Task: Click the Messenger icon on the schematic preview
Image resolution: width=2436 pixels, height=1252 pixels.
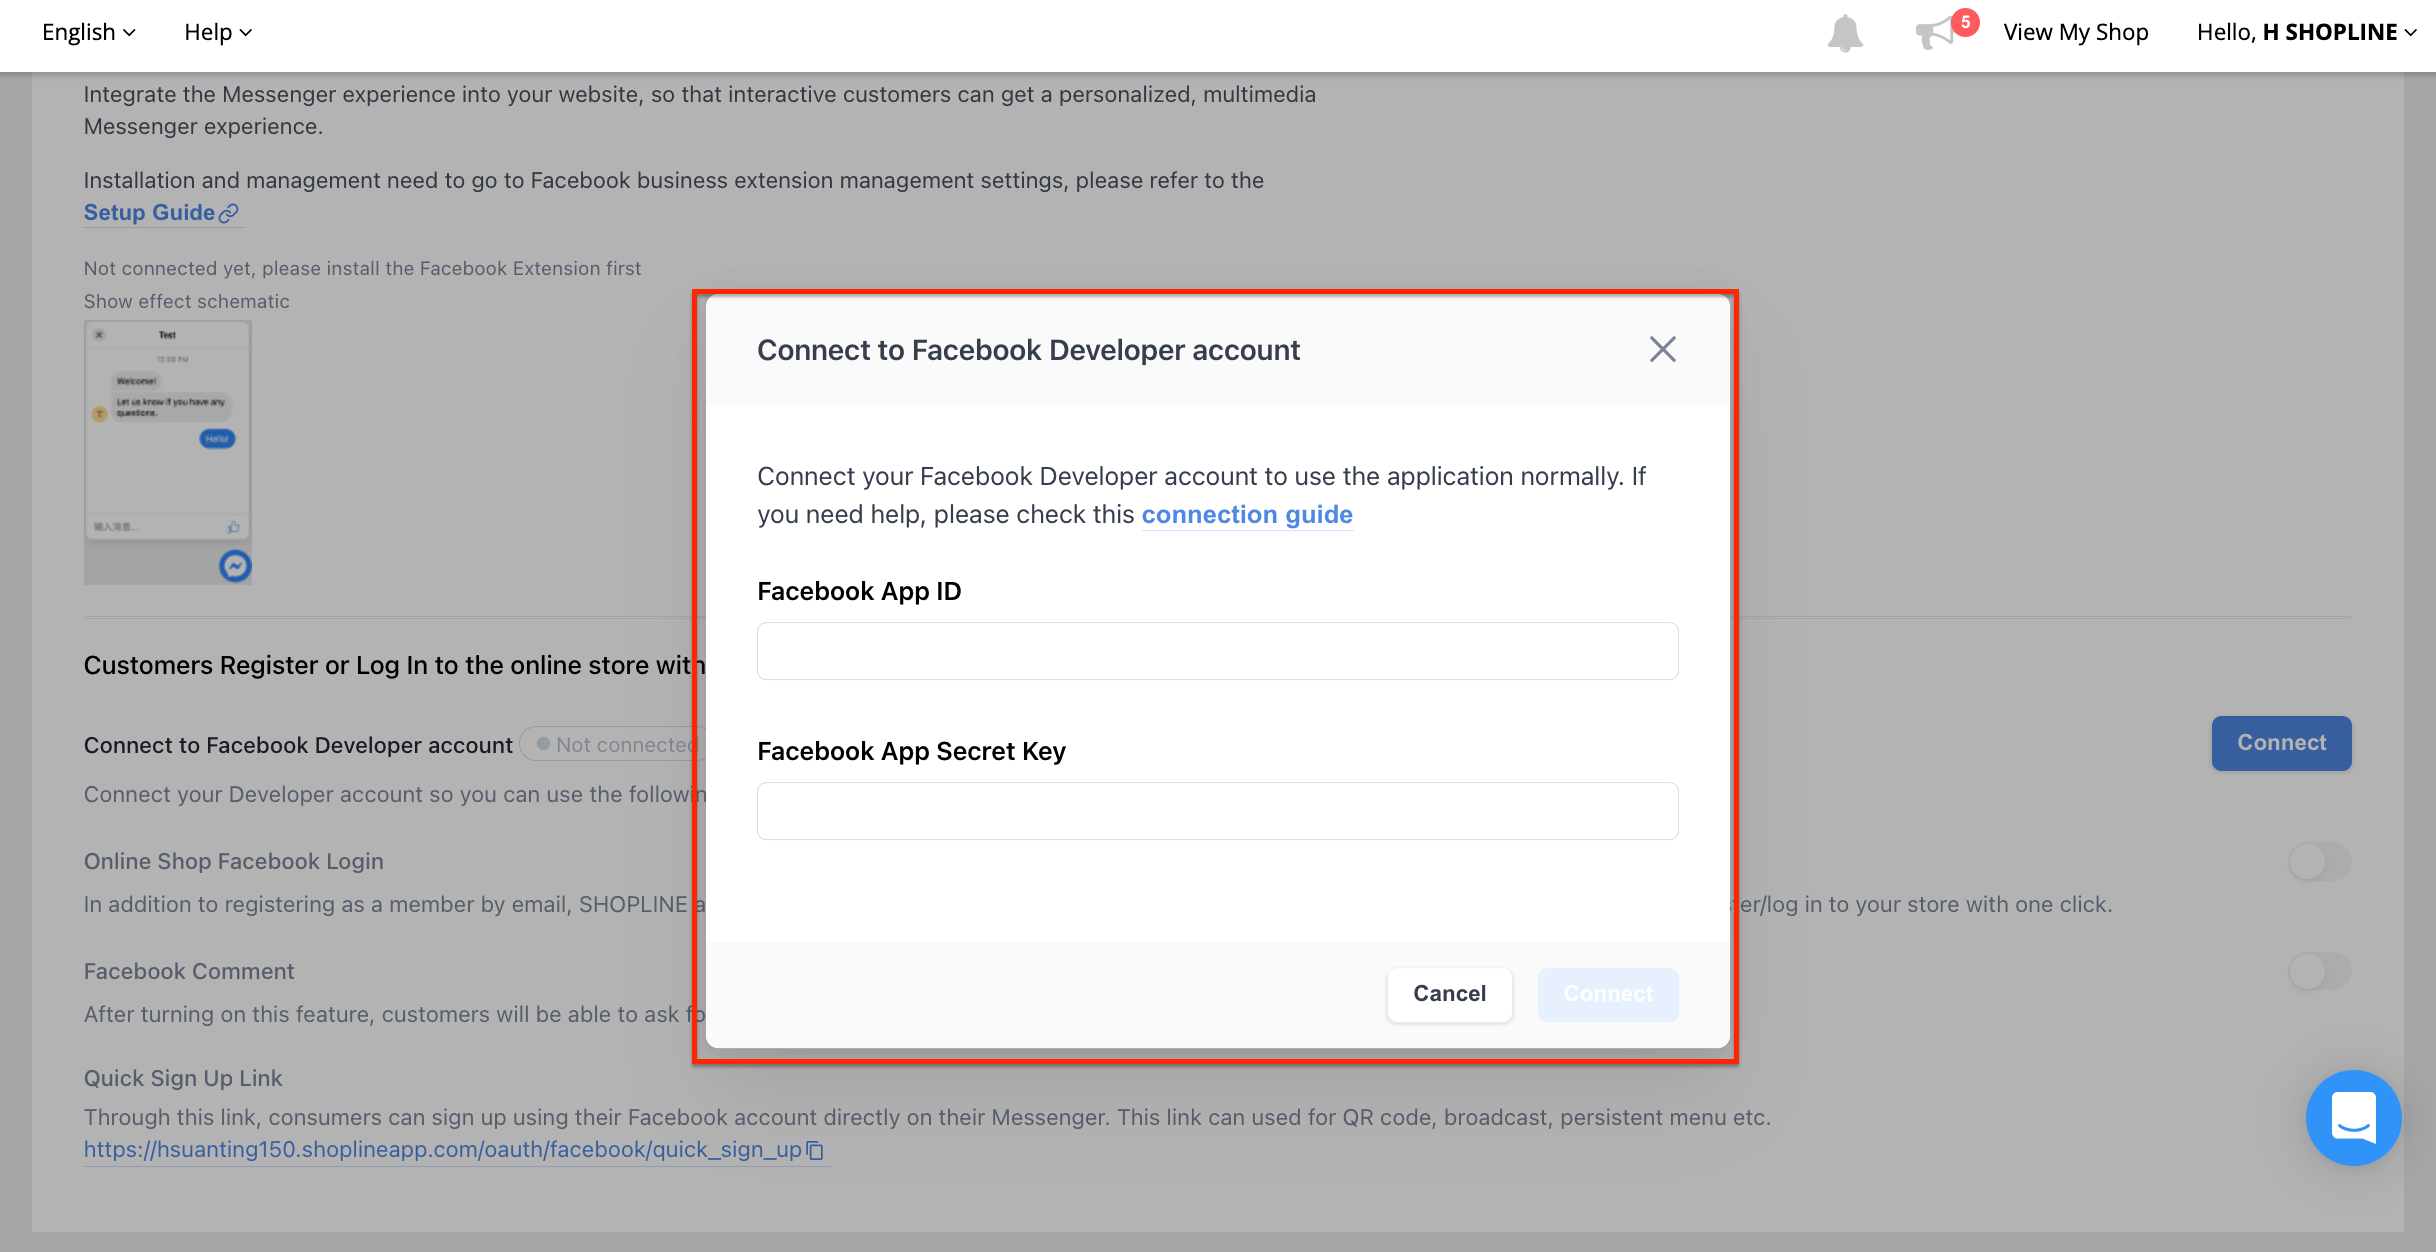Action: click(x=235, y=566)
